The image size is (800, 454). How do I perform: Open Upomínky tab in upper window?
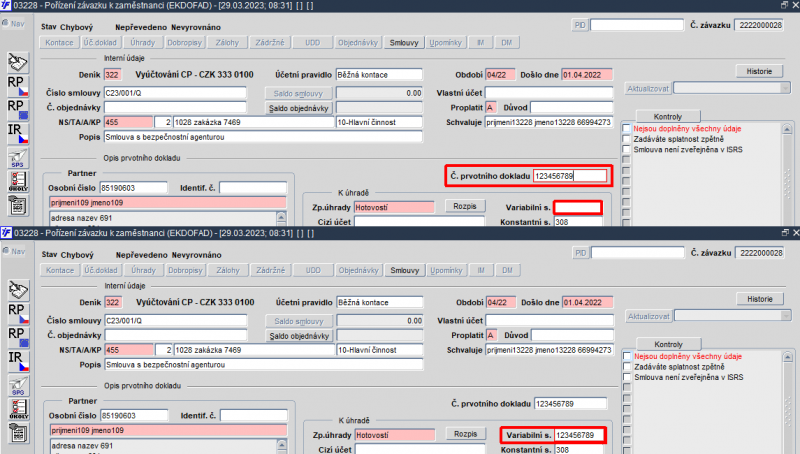click(445, 42)
